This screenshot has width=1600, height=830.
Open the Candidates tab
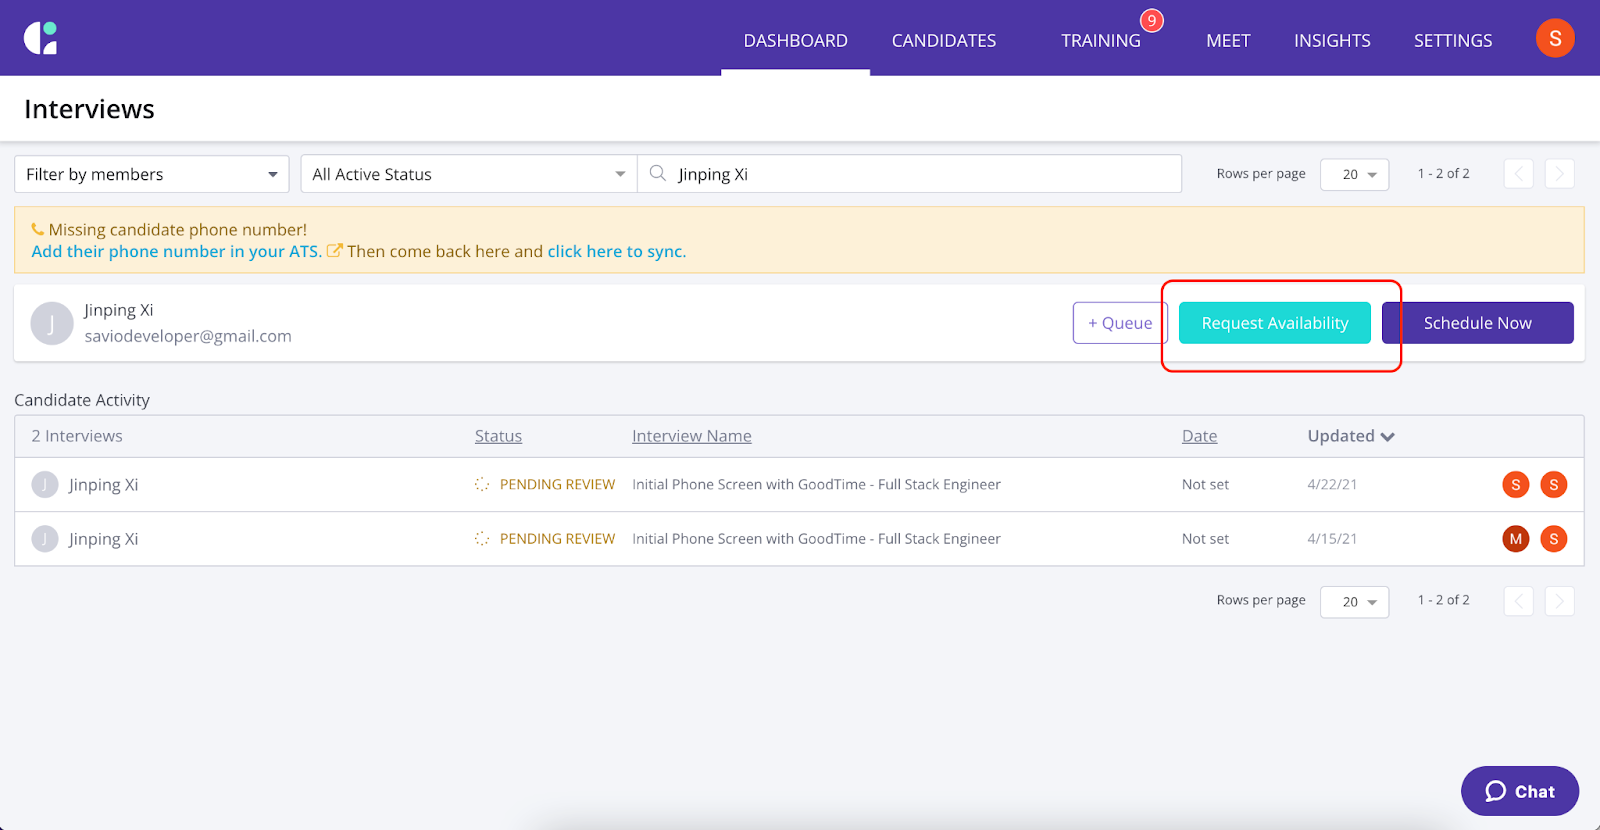pos(944,40)
